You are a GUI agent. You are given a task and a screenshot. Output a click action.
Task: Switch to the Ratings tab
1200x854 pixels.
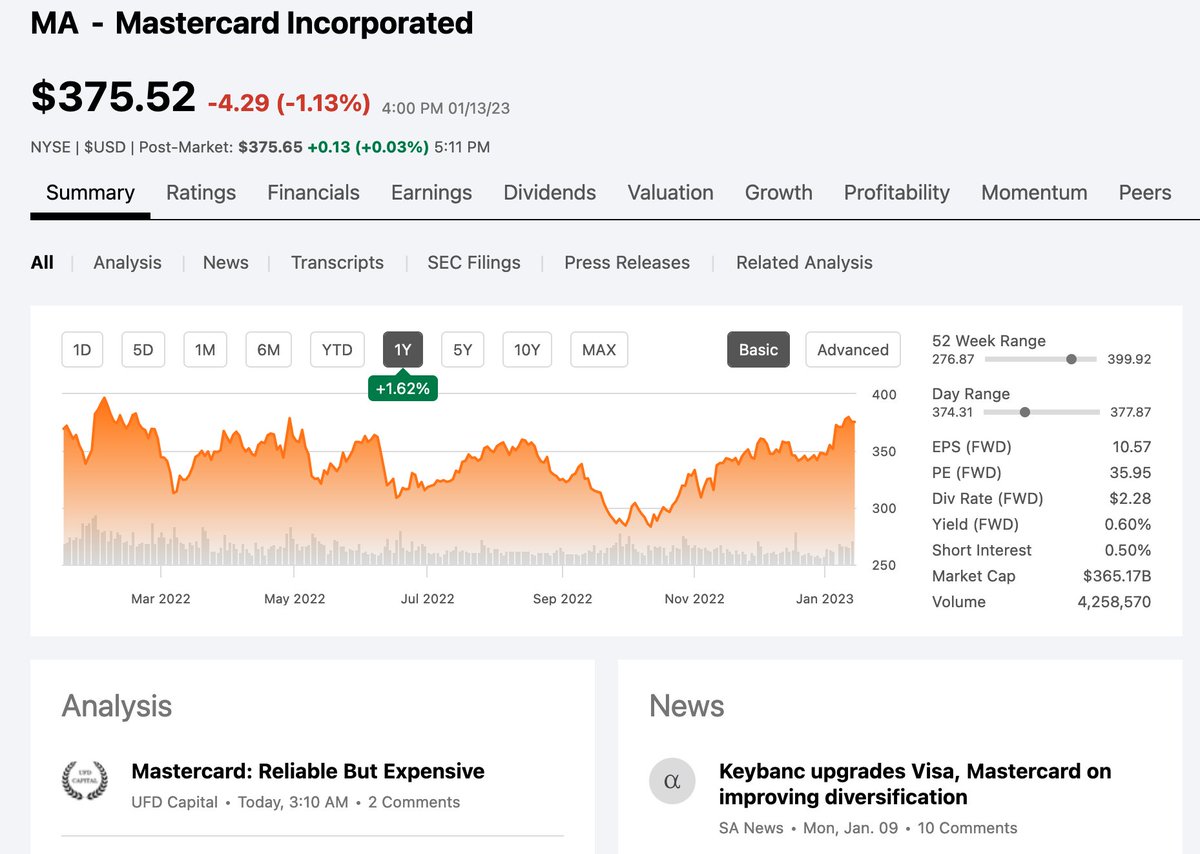(201, 193)
